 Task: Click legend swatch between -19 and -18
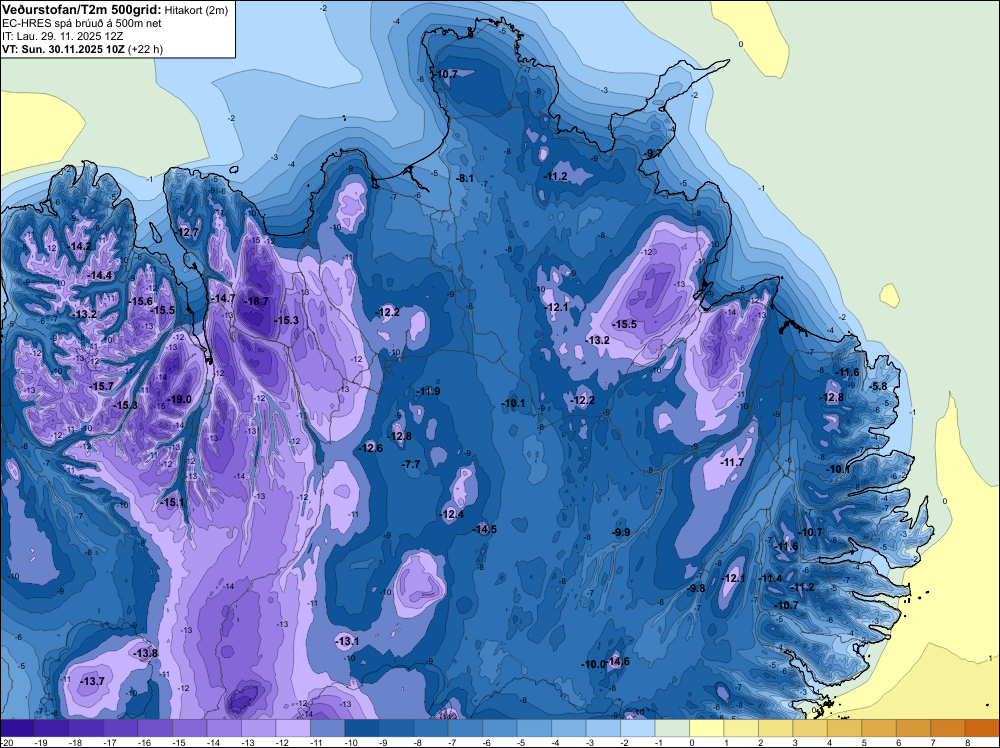coord(52,728)
